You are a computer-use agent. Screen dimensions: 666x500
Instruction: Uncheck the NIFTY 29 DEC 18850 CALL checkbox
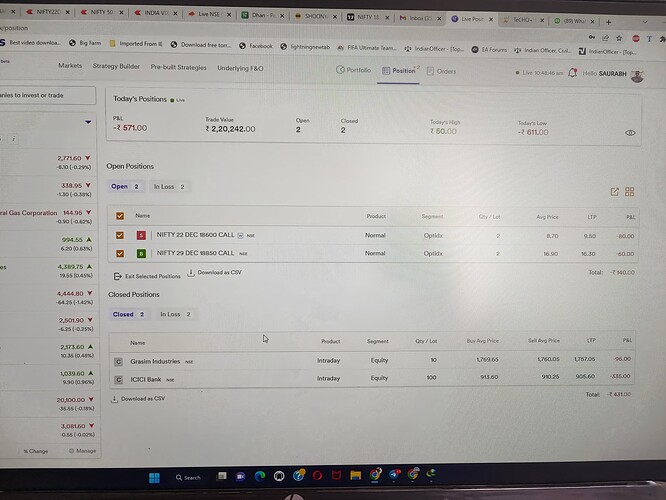pyautogui.click(x=120, y=253)
